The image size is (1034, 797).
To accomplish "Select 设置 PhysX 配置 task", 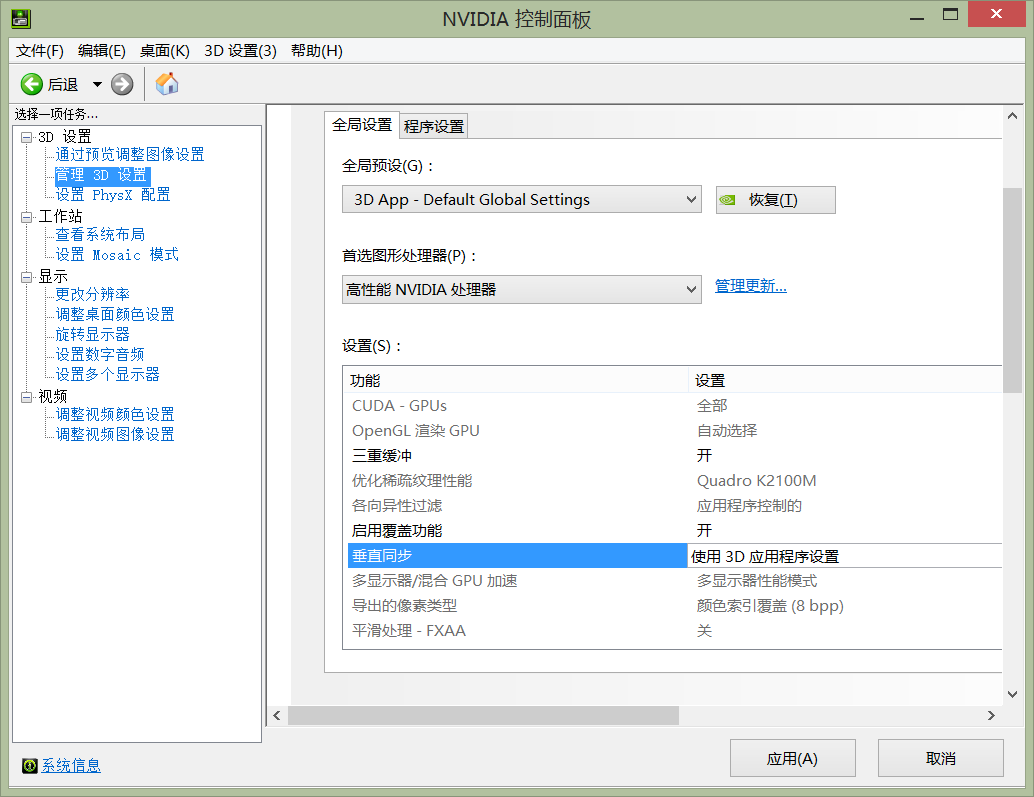I will pyautogui.click(x=113, y=194).
